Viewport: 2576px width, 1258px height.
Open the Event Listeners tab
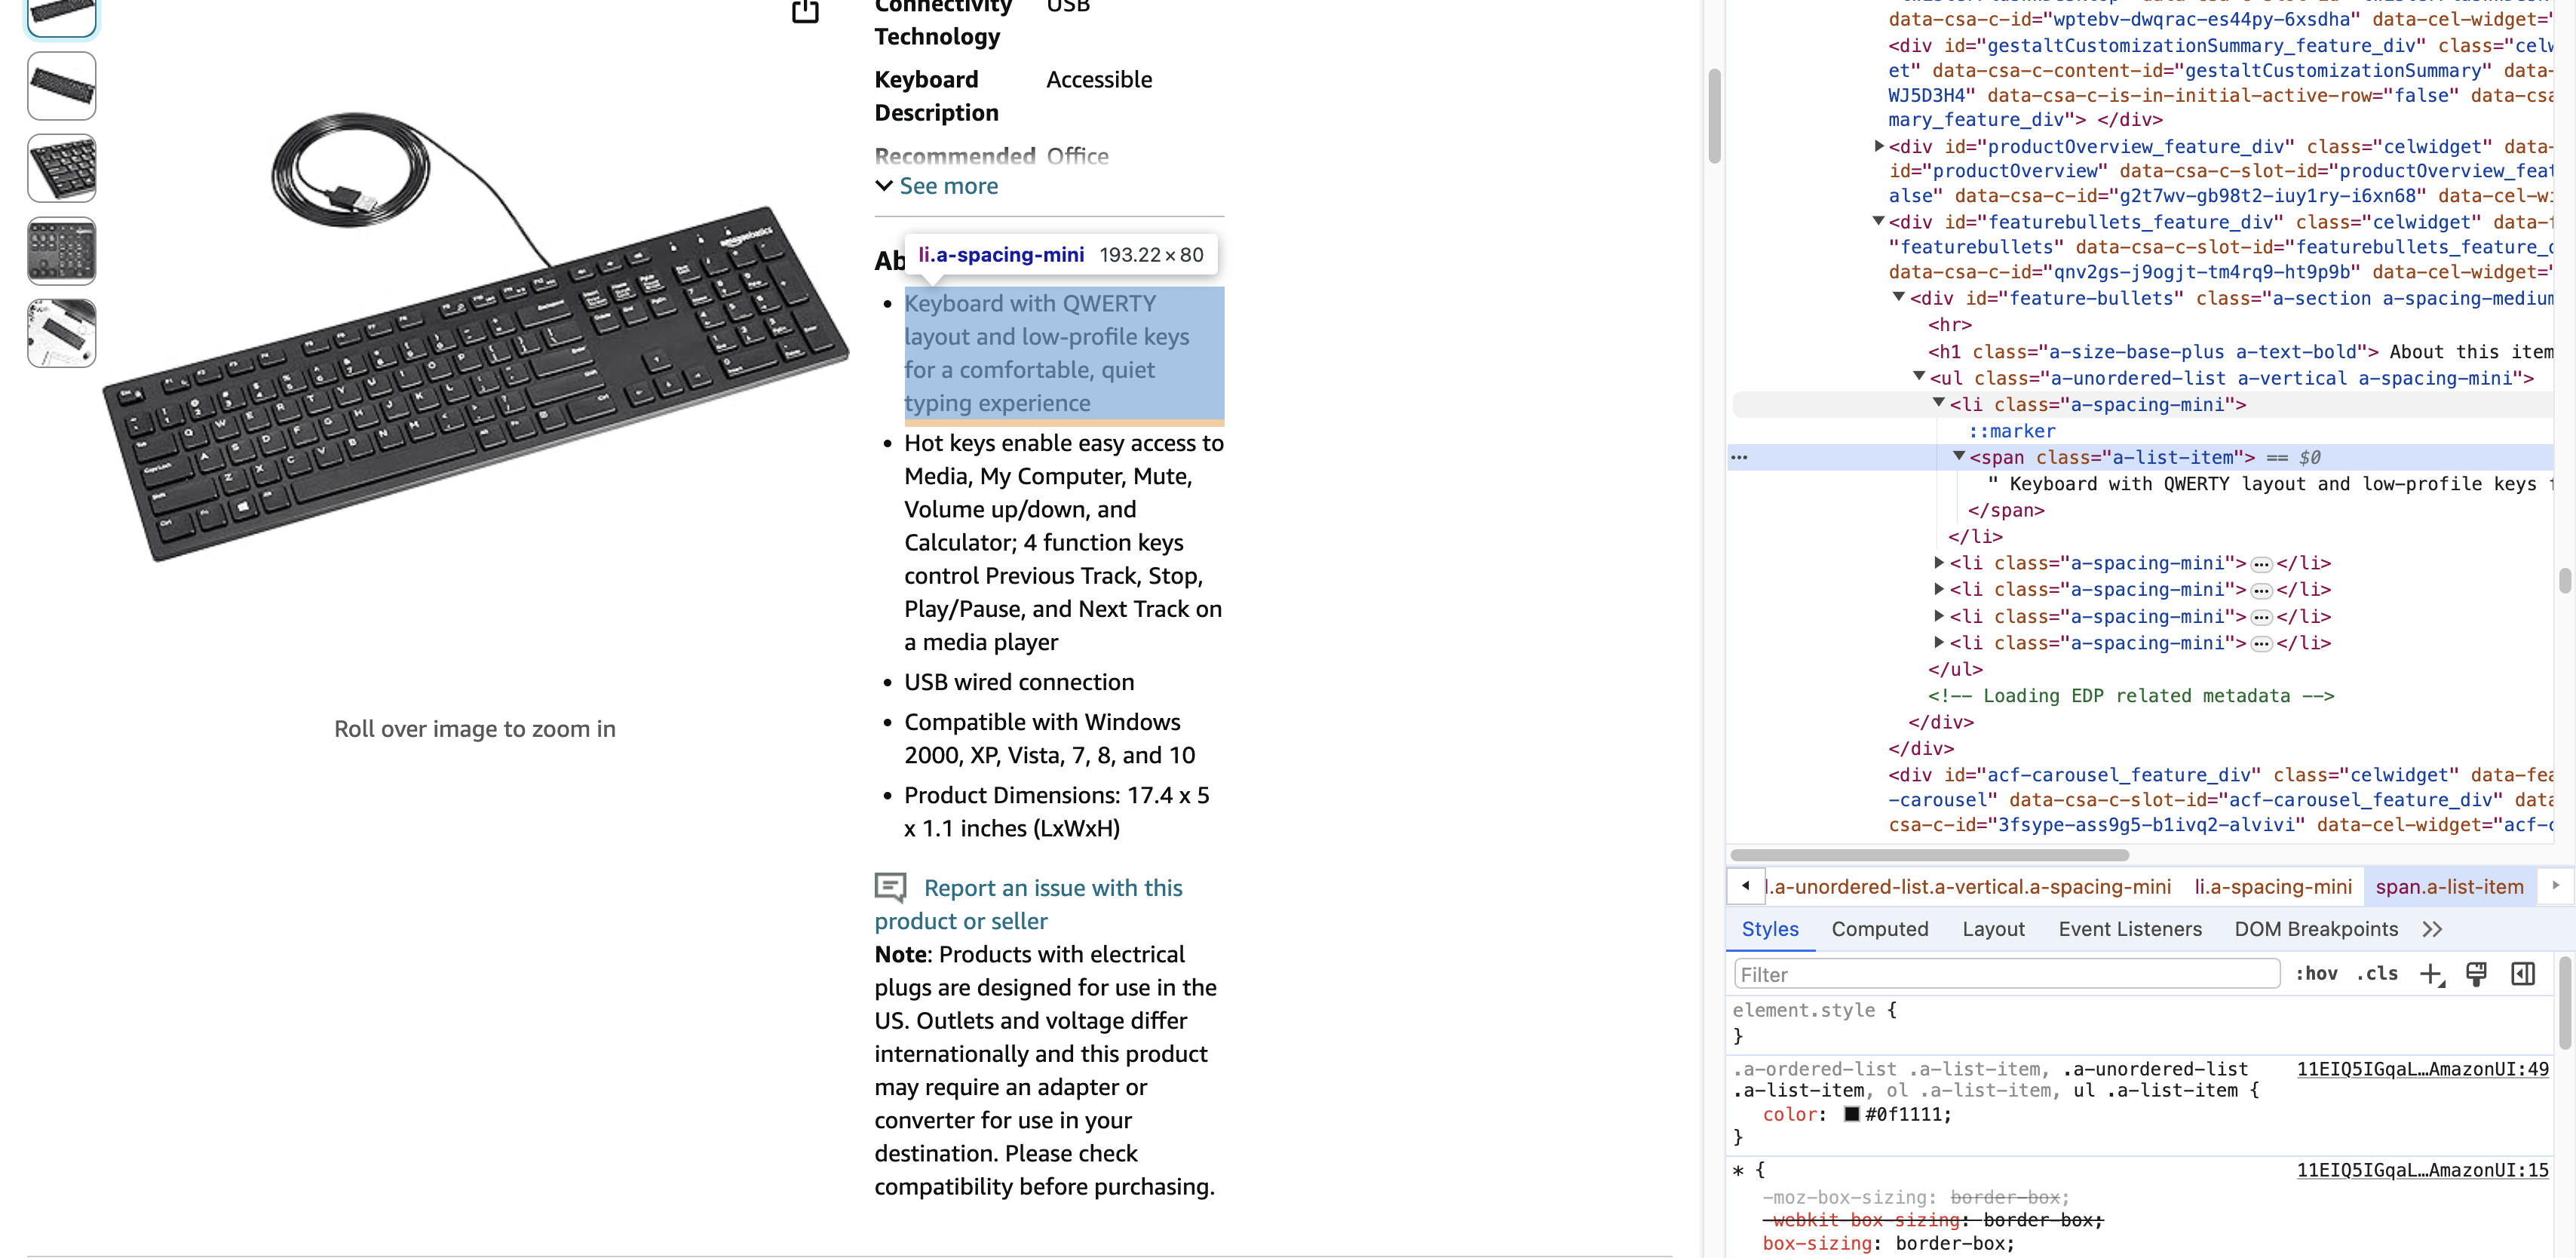click(x=2129, y=929)
